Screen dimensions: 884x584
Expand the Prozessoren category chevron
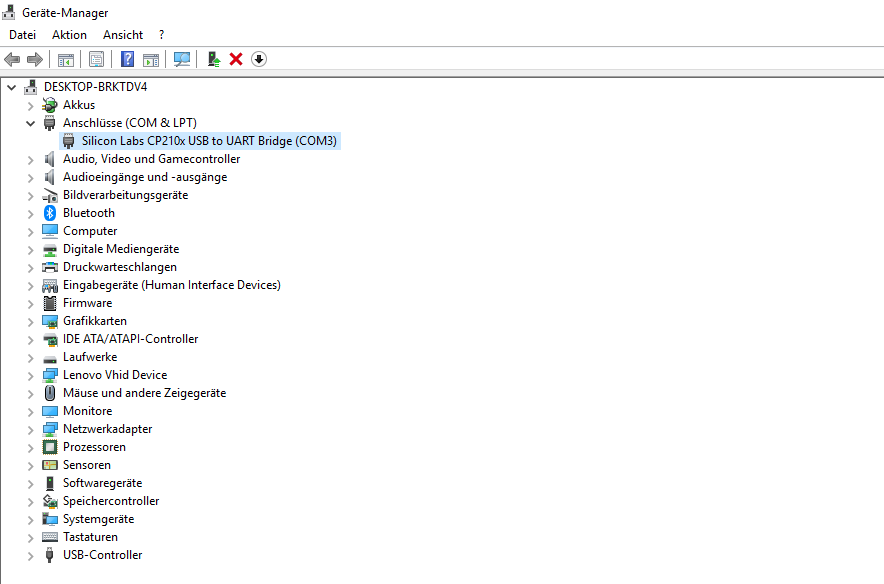[x=30, y=448]
